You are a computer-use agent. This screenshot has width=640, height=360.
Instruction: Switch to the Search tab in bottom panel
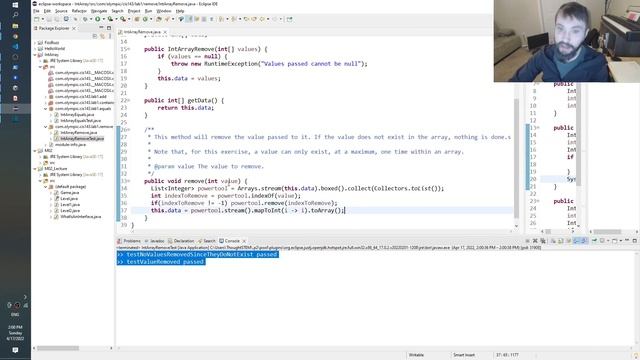[x=207, y=241]
